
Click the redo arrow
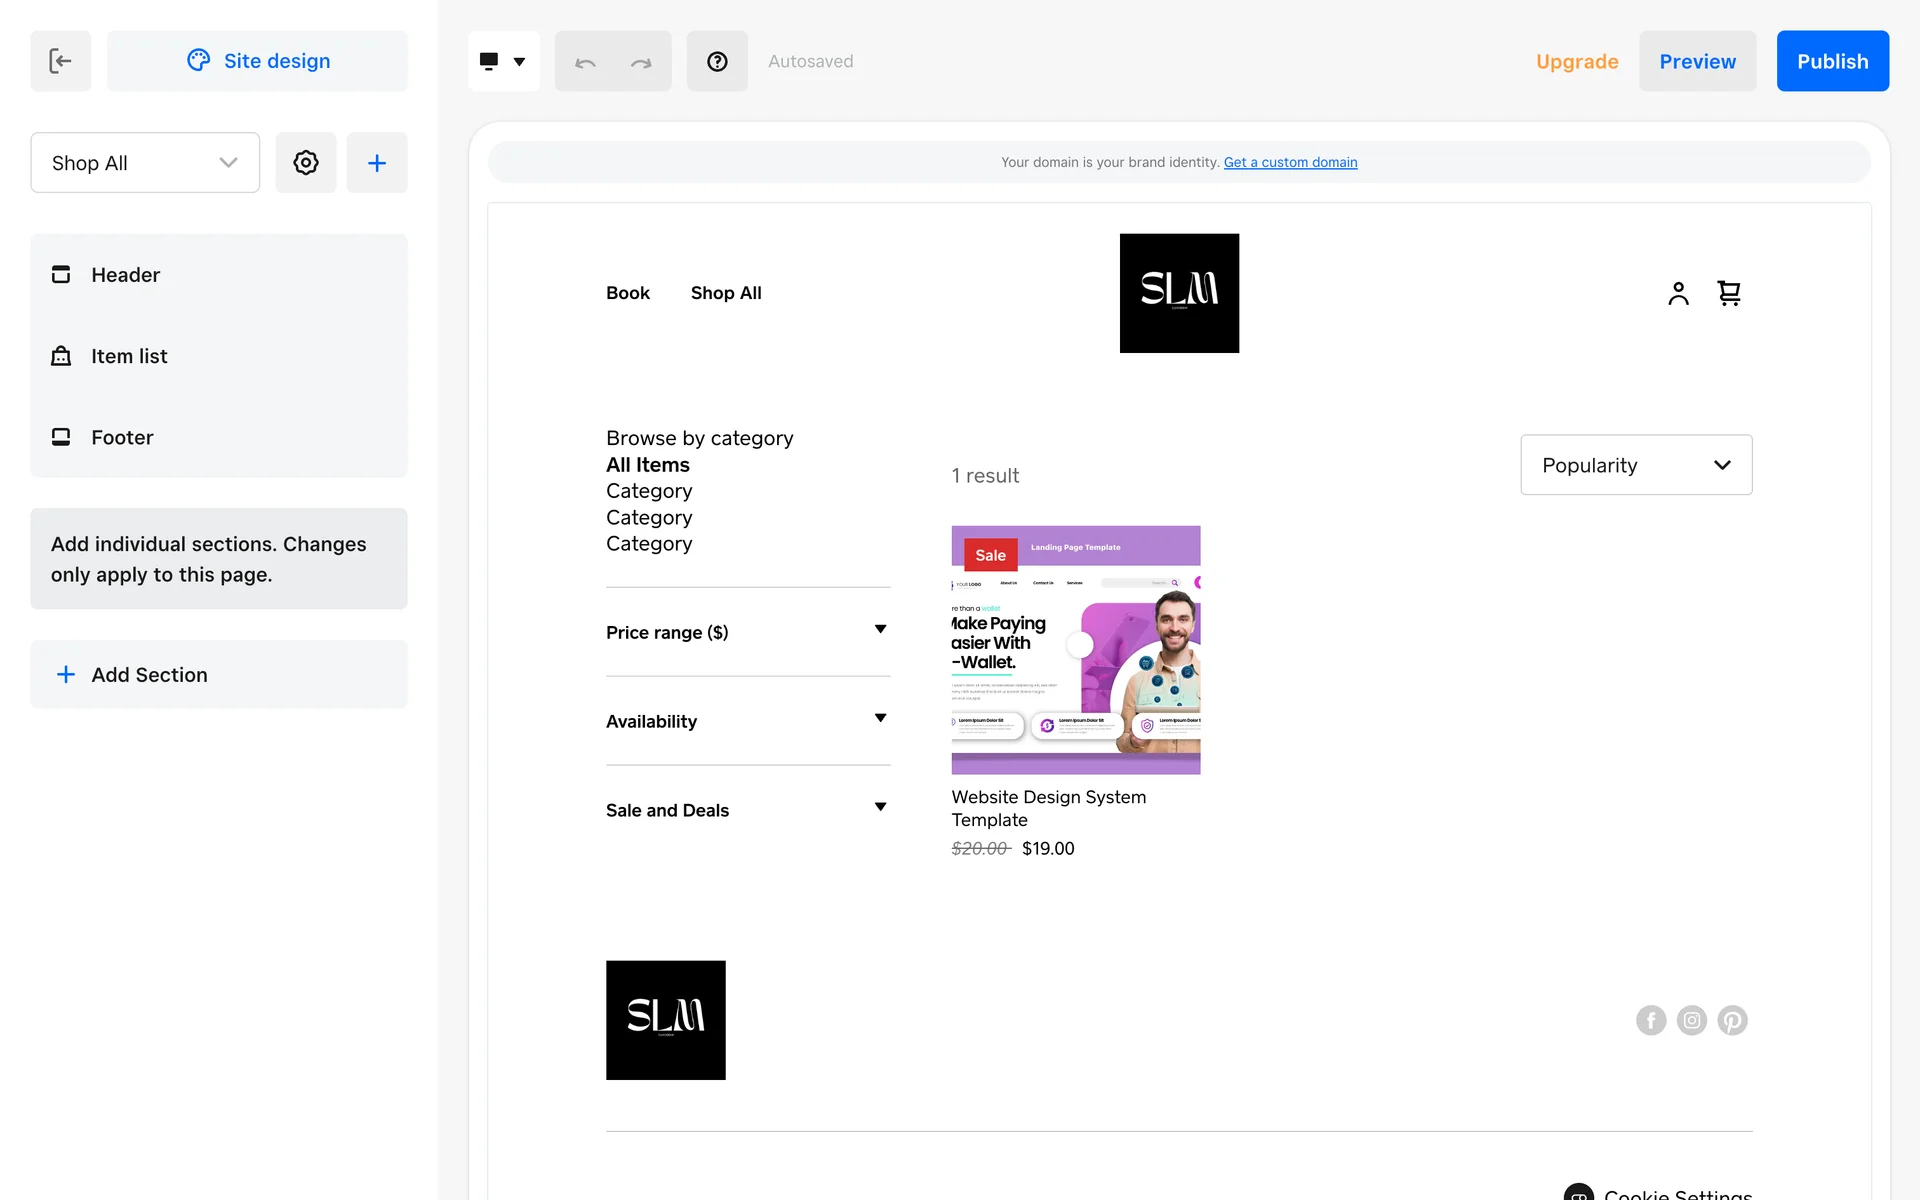641,62
